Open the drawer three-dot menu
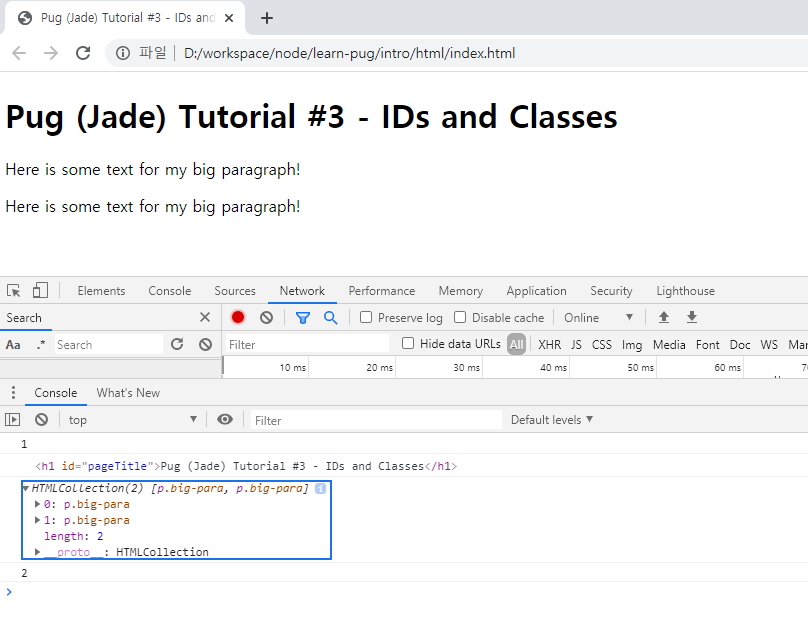 13,393
